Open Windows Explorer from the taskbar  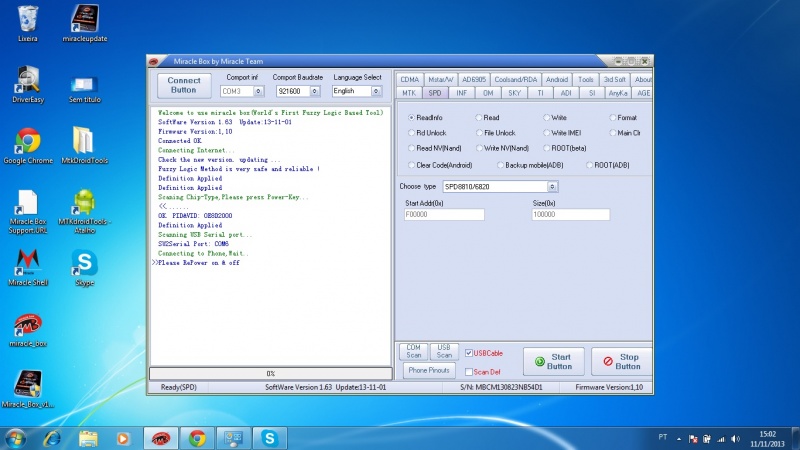(88, 438)
